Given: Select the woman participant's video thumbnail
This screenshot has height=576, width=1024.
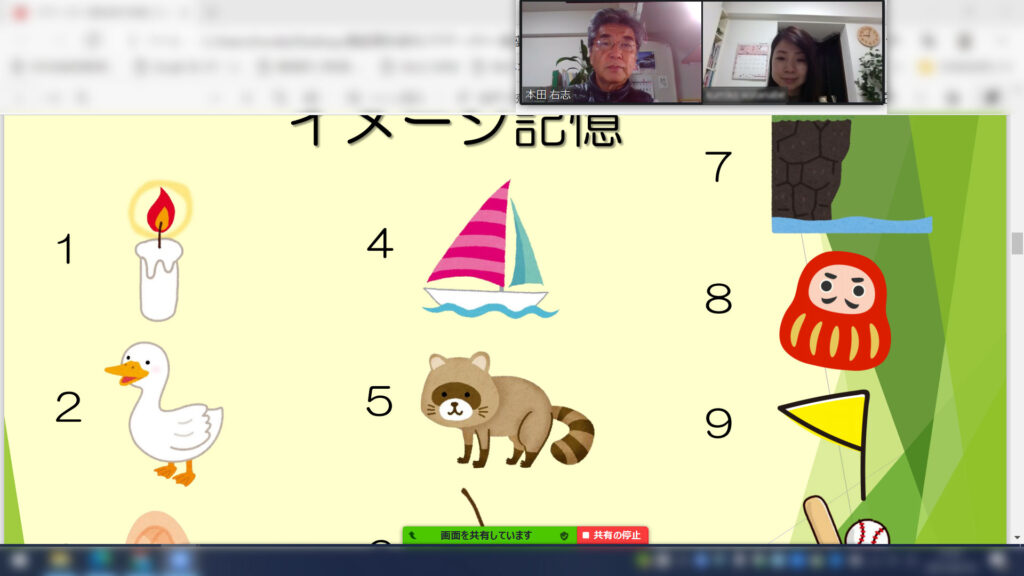Looking at the screenshot, I should [793, 52].
